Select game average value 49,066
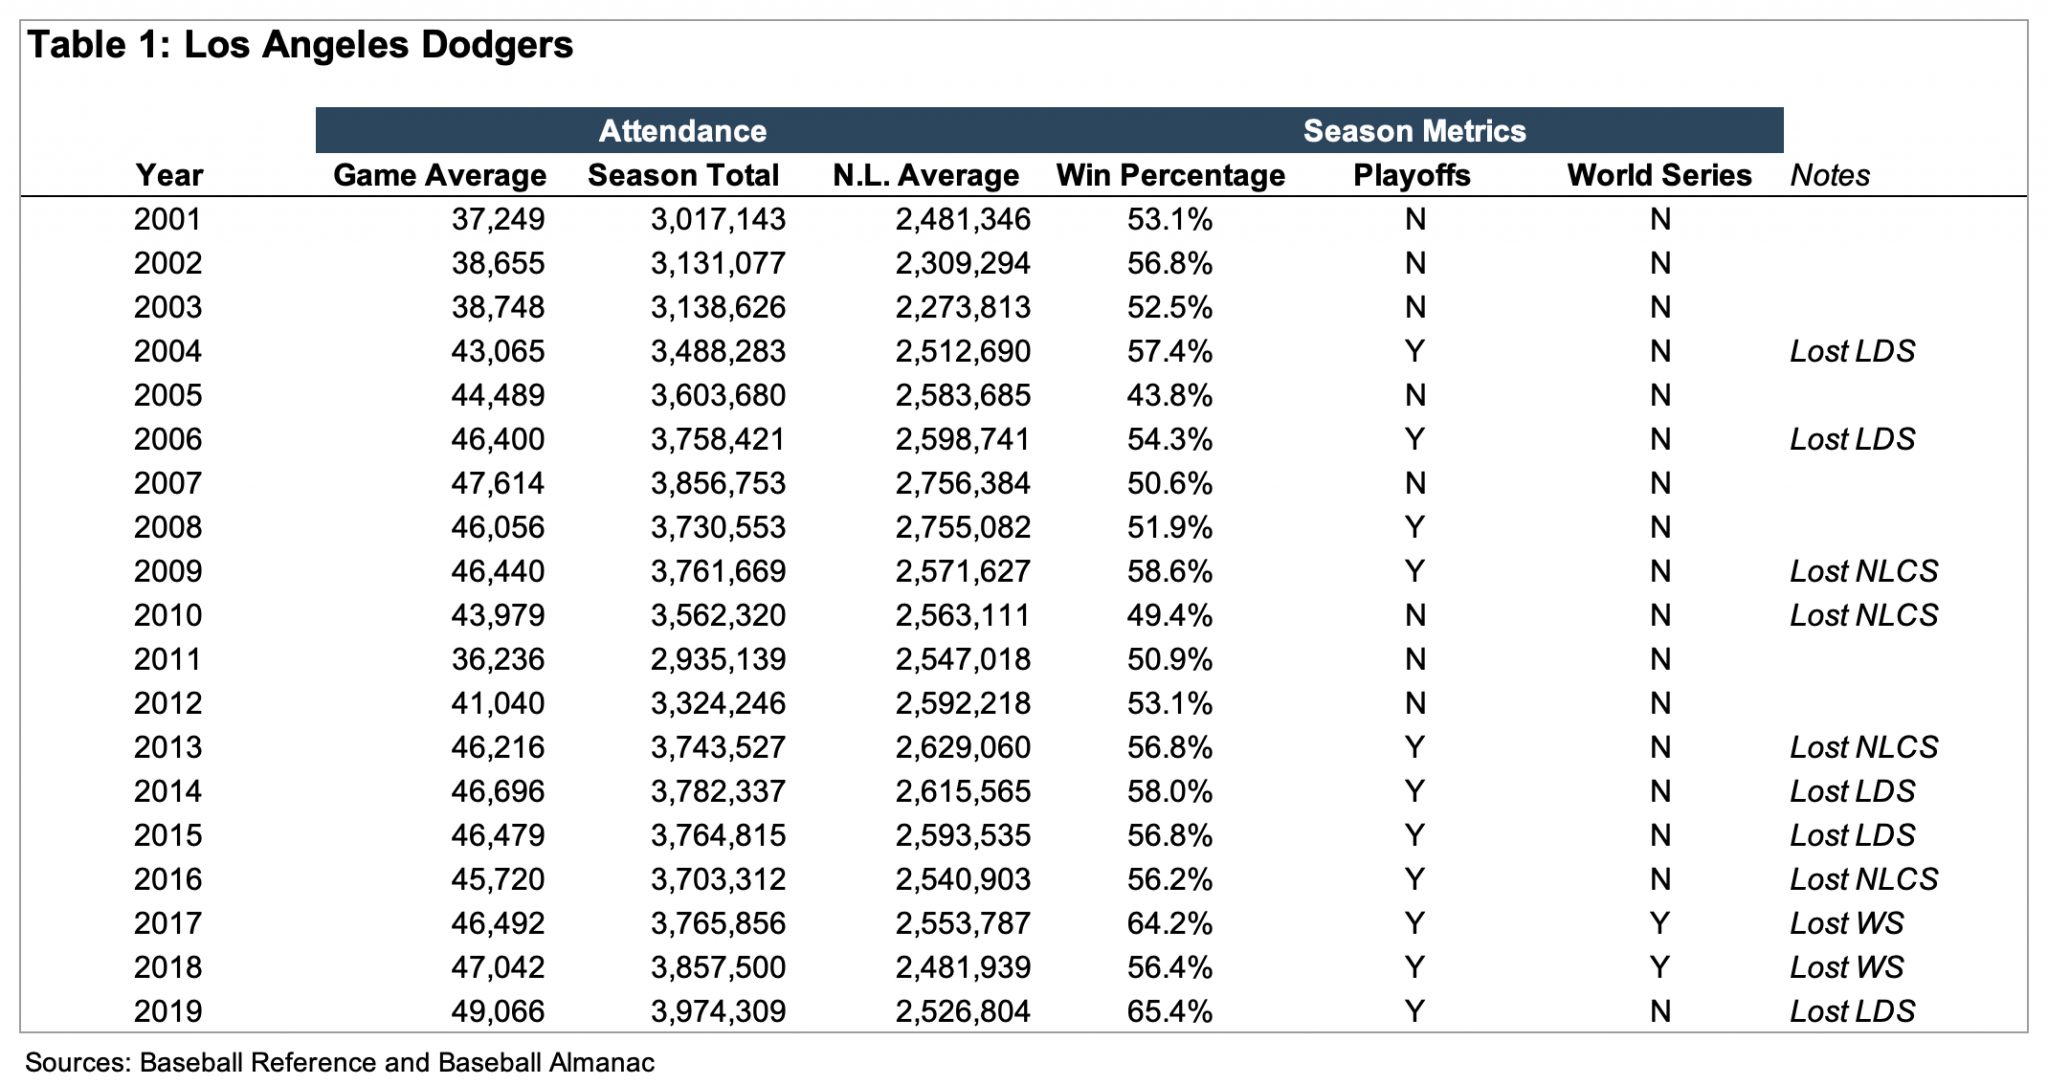Image resolution: width=2048 pixels, height=1085 pixels. tap(497, 1011)
